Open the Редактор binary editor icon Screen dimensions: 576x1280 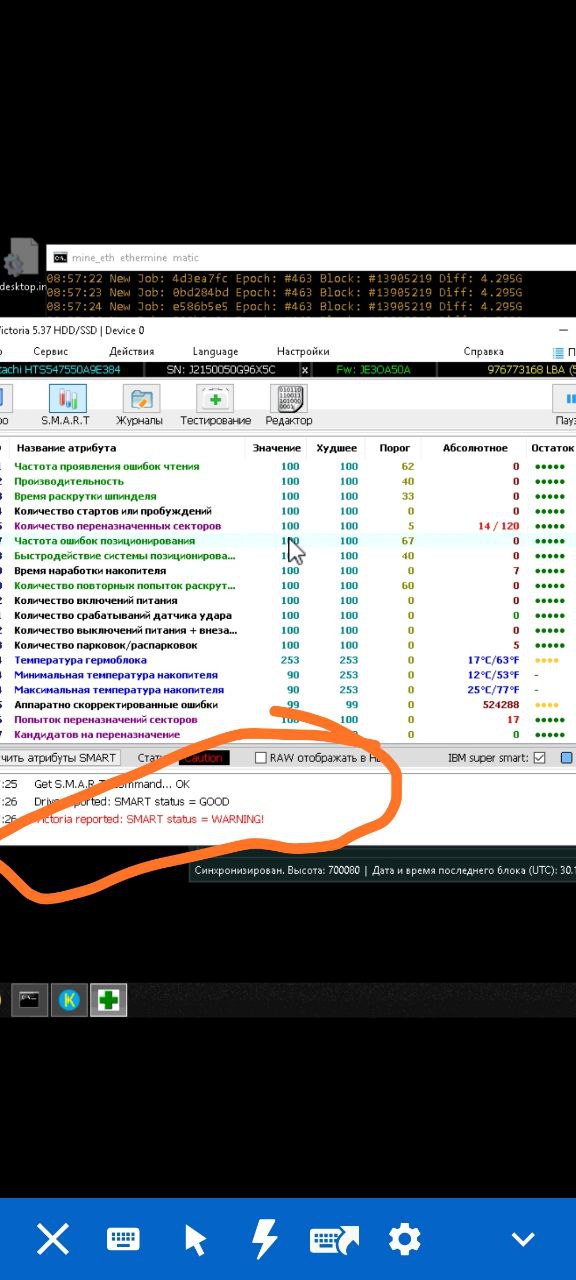pyautogui.click(x=288, y=405)
